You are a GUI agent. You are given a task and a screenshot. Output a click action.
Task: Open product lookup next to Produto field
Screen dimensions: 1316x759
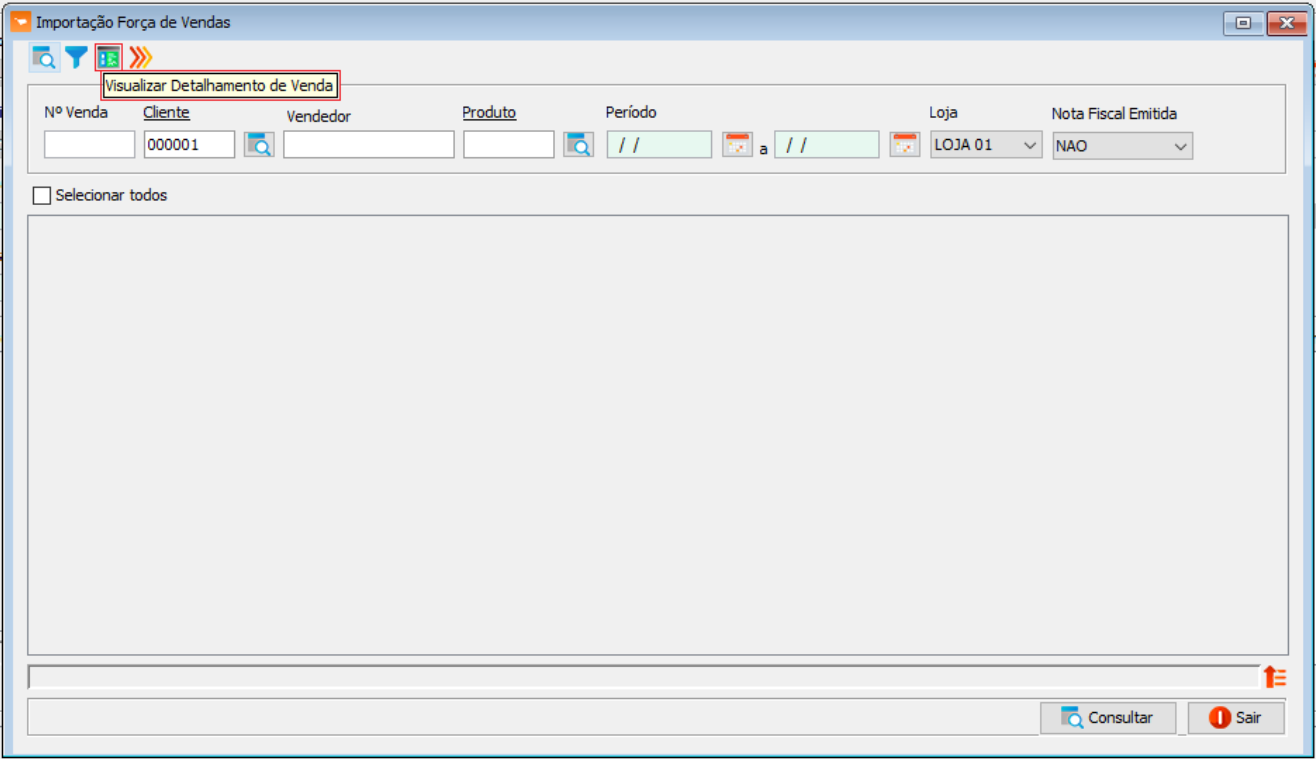[x=578, y=145]
